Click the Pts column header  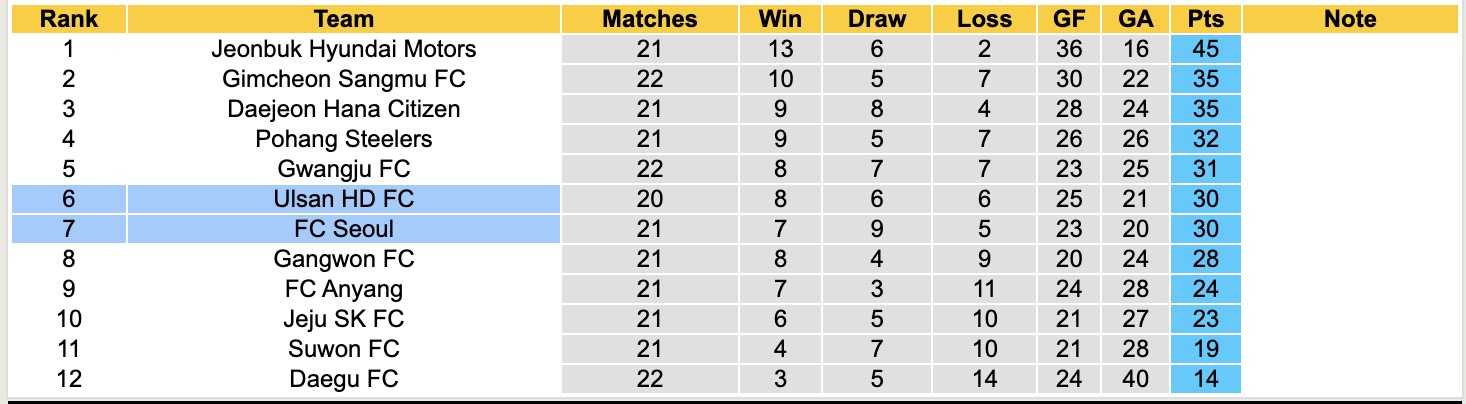point(1205,19)
